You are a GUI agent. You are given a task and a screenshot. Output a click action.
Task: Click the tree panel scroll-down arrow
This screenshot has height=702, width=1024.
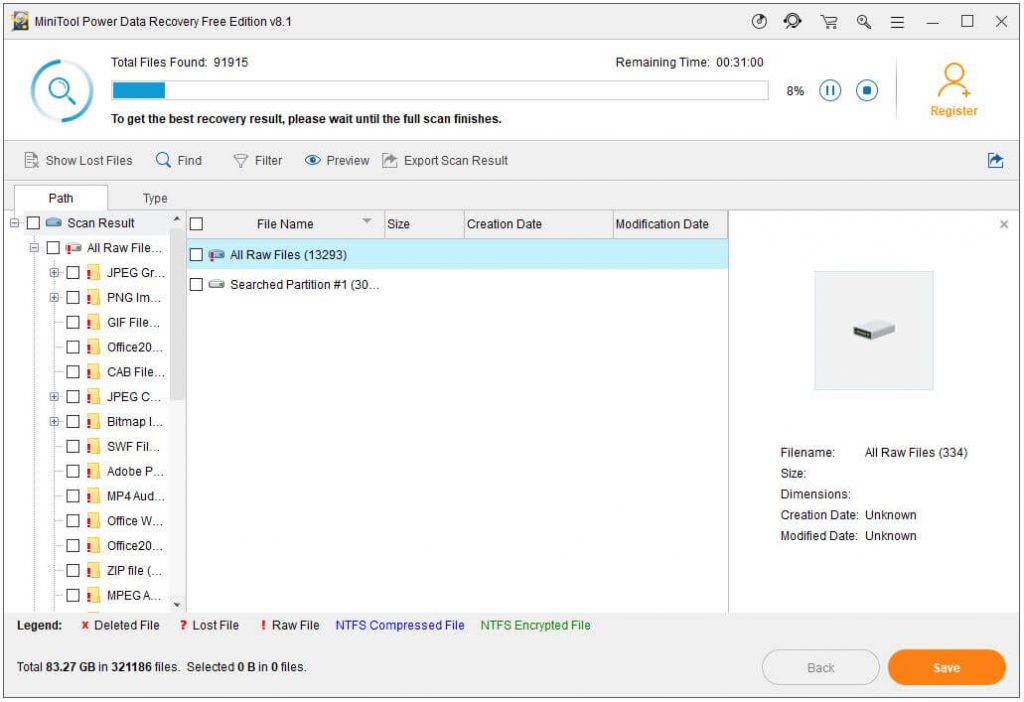pos(177,605)
